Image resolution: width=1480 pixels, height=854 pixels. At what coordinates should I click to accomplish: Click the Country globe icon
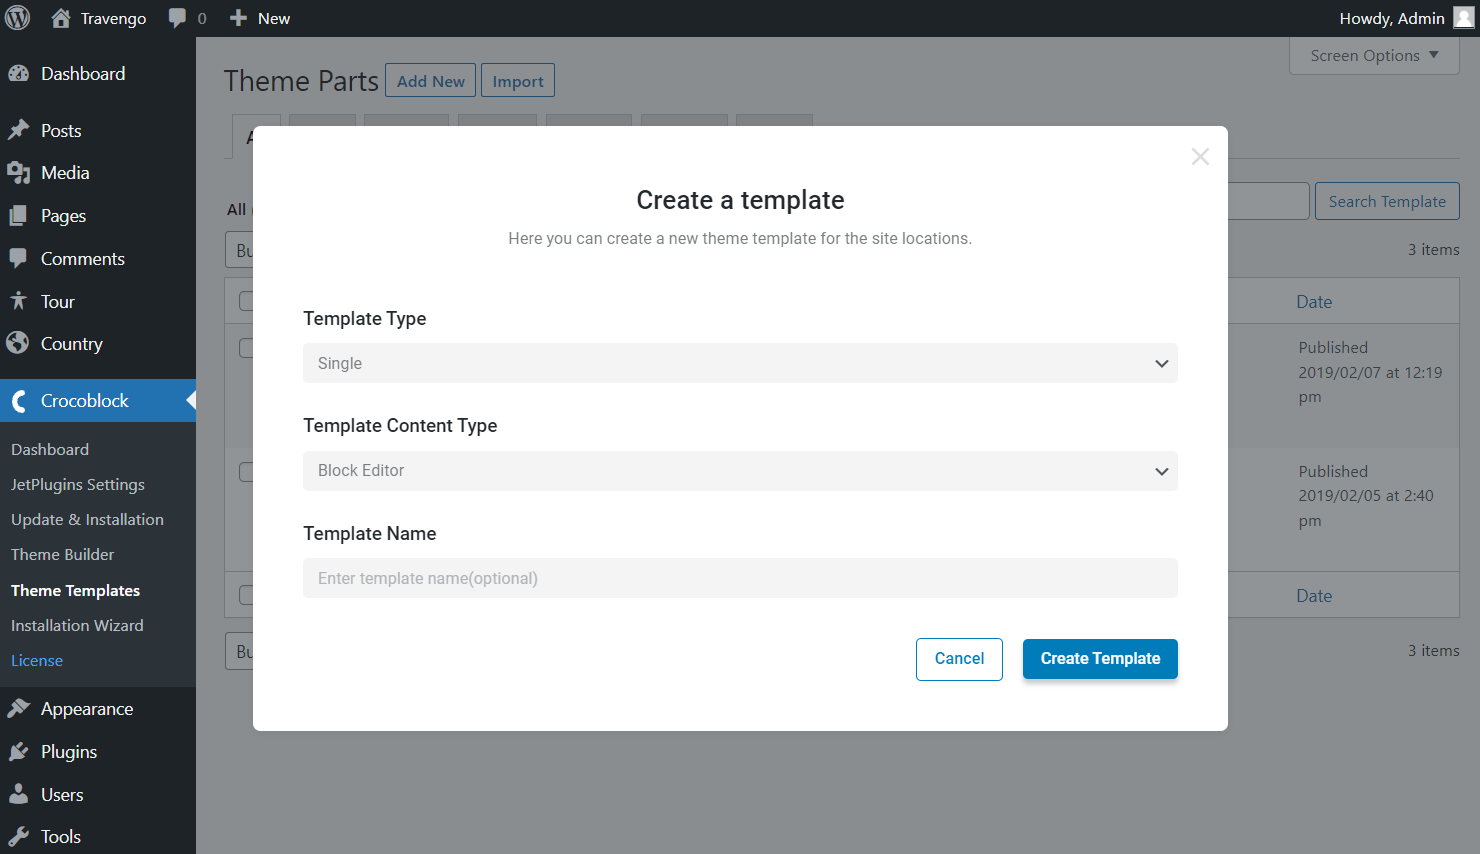(18, 343)
